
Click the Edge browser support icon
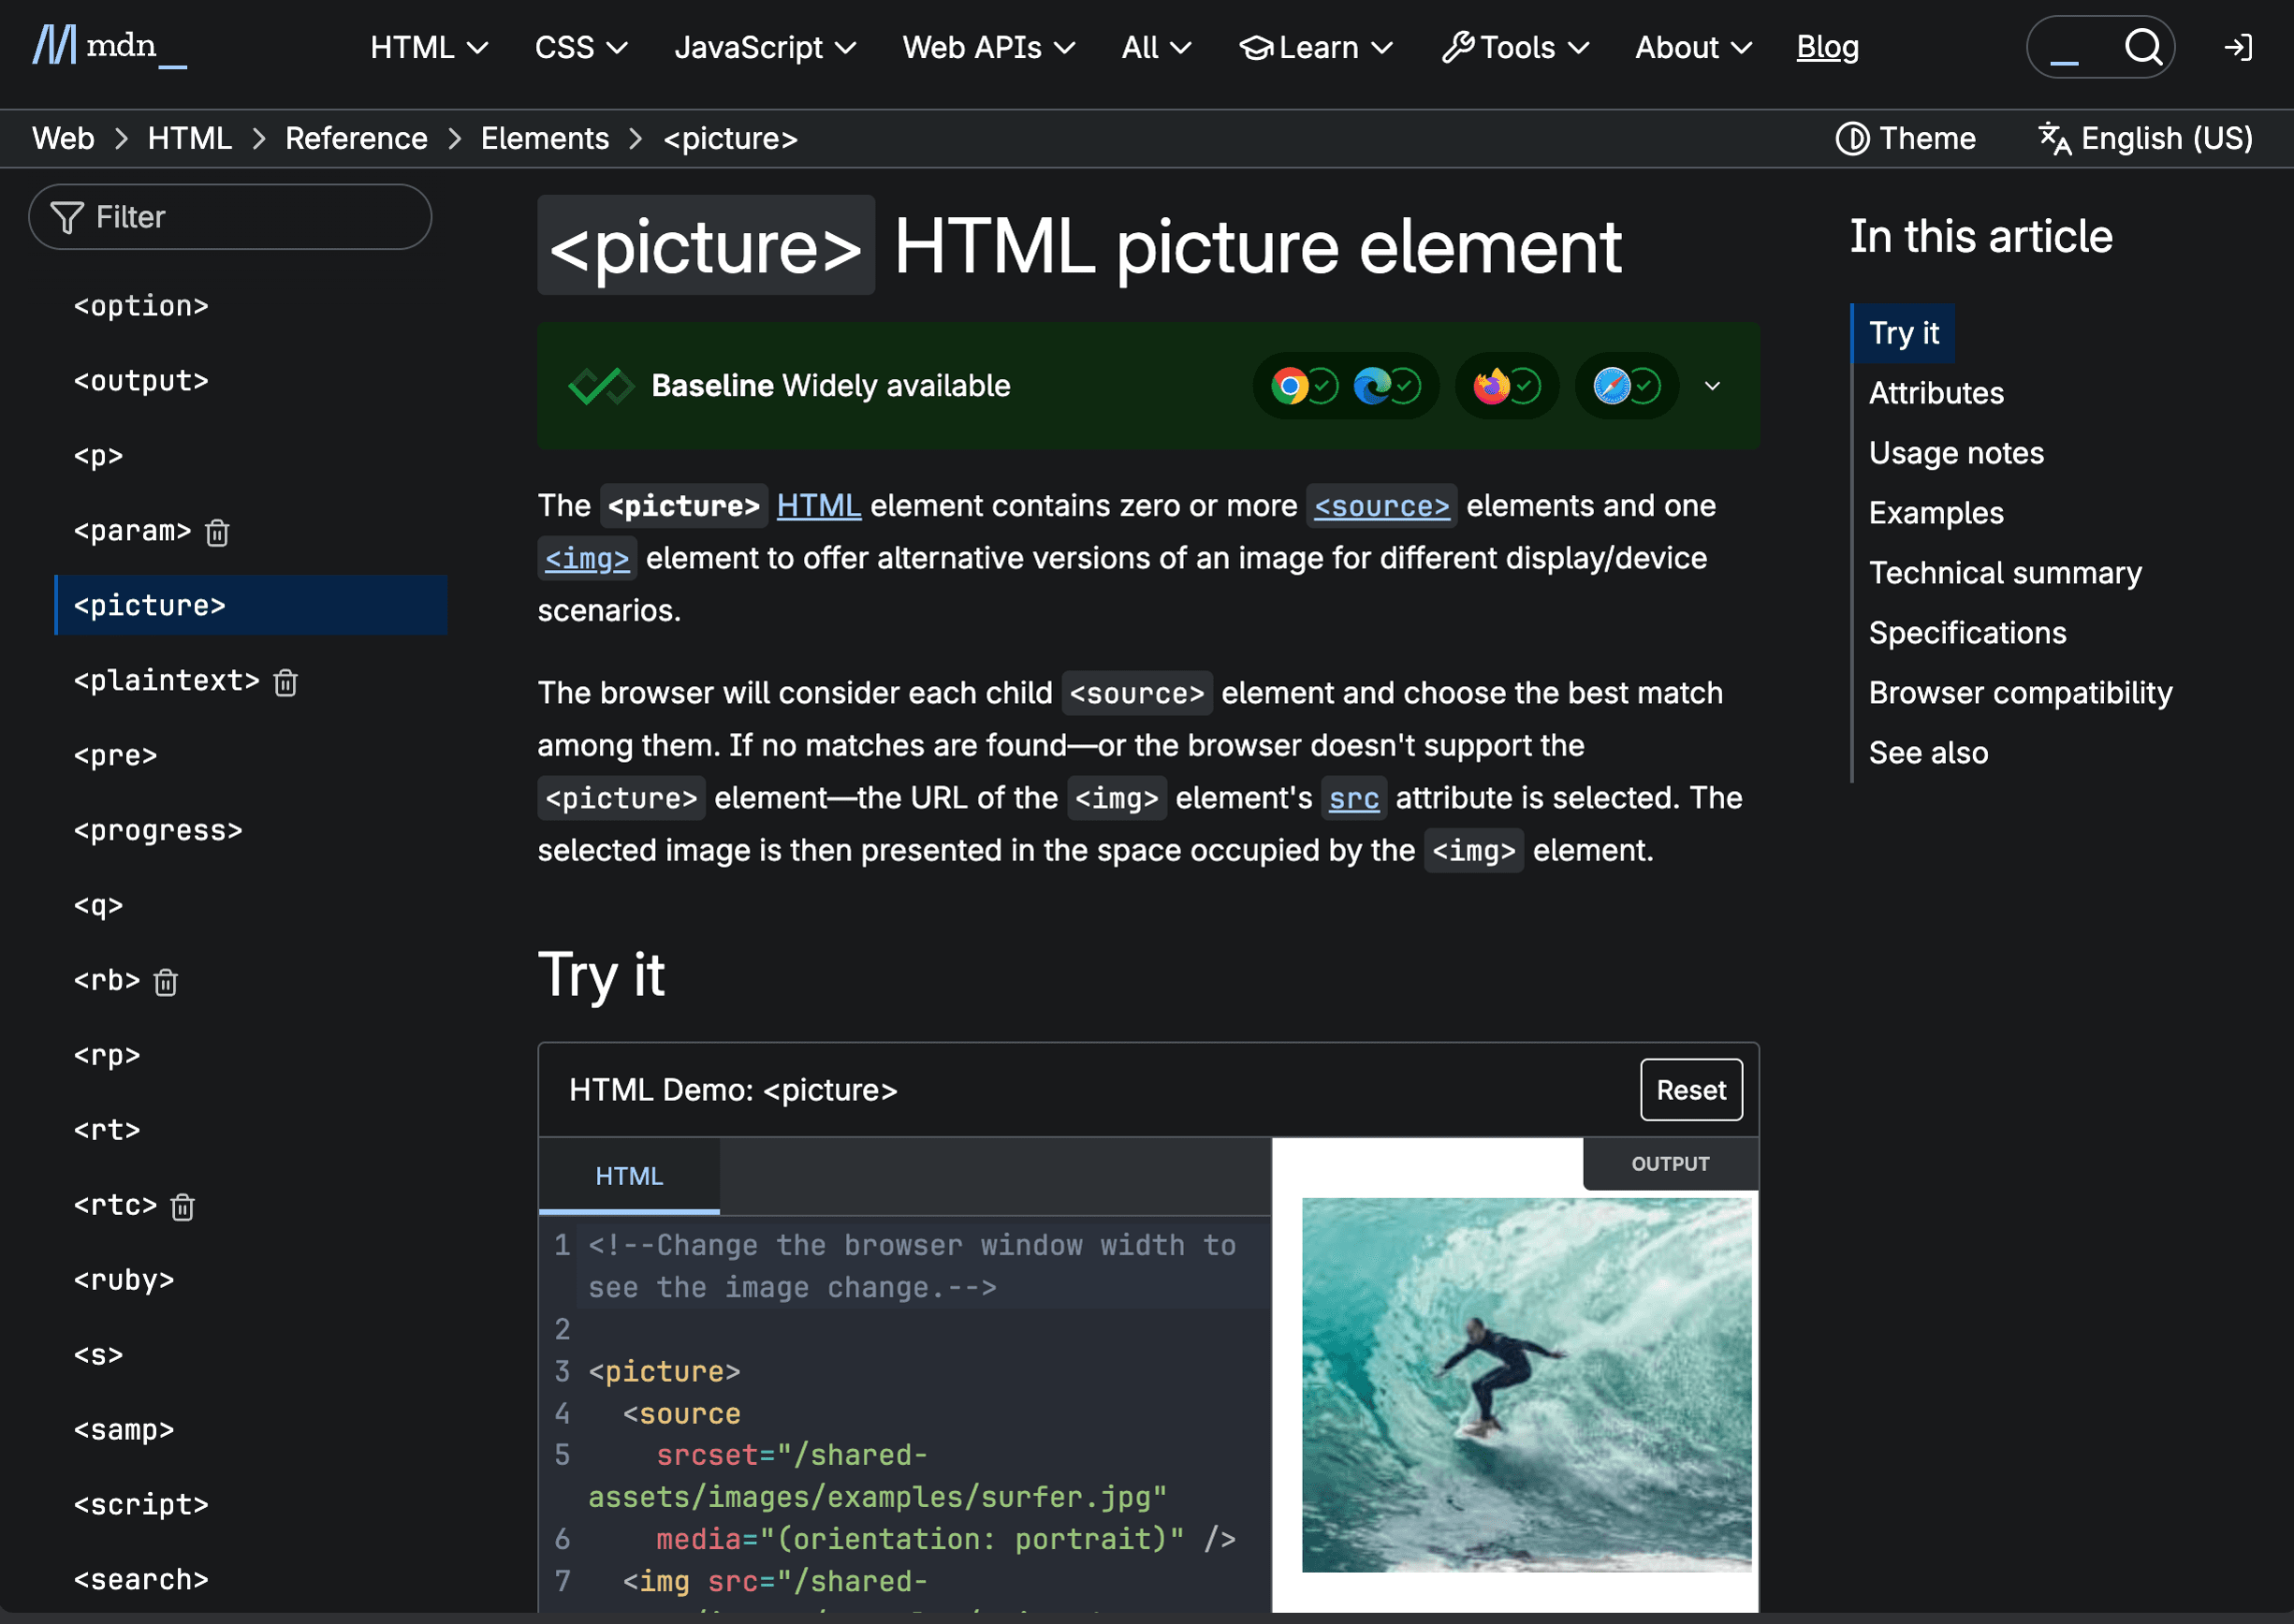coord(1371,385)
